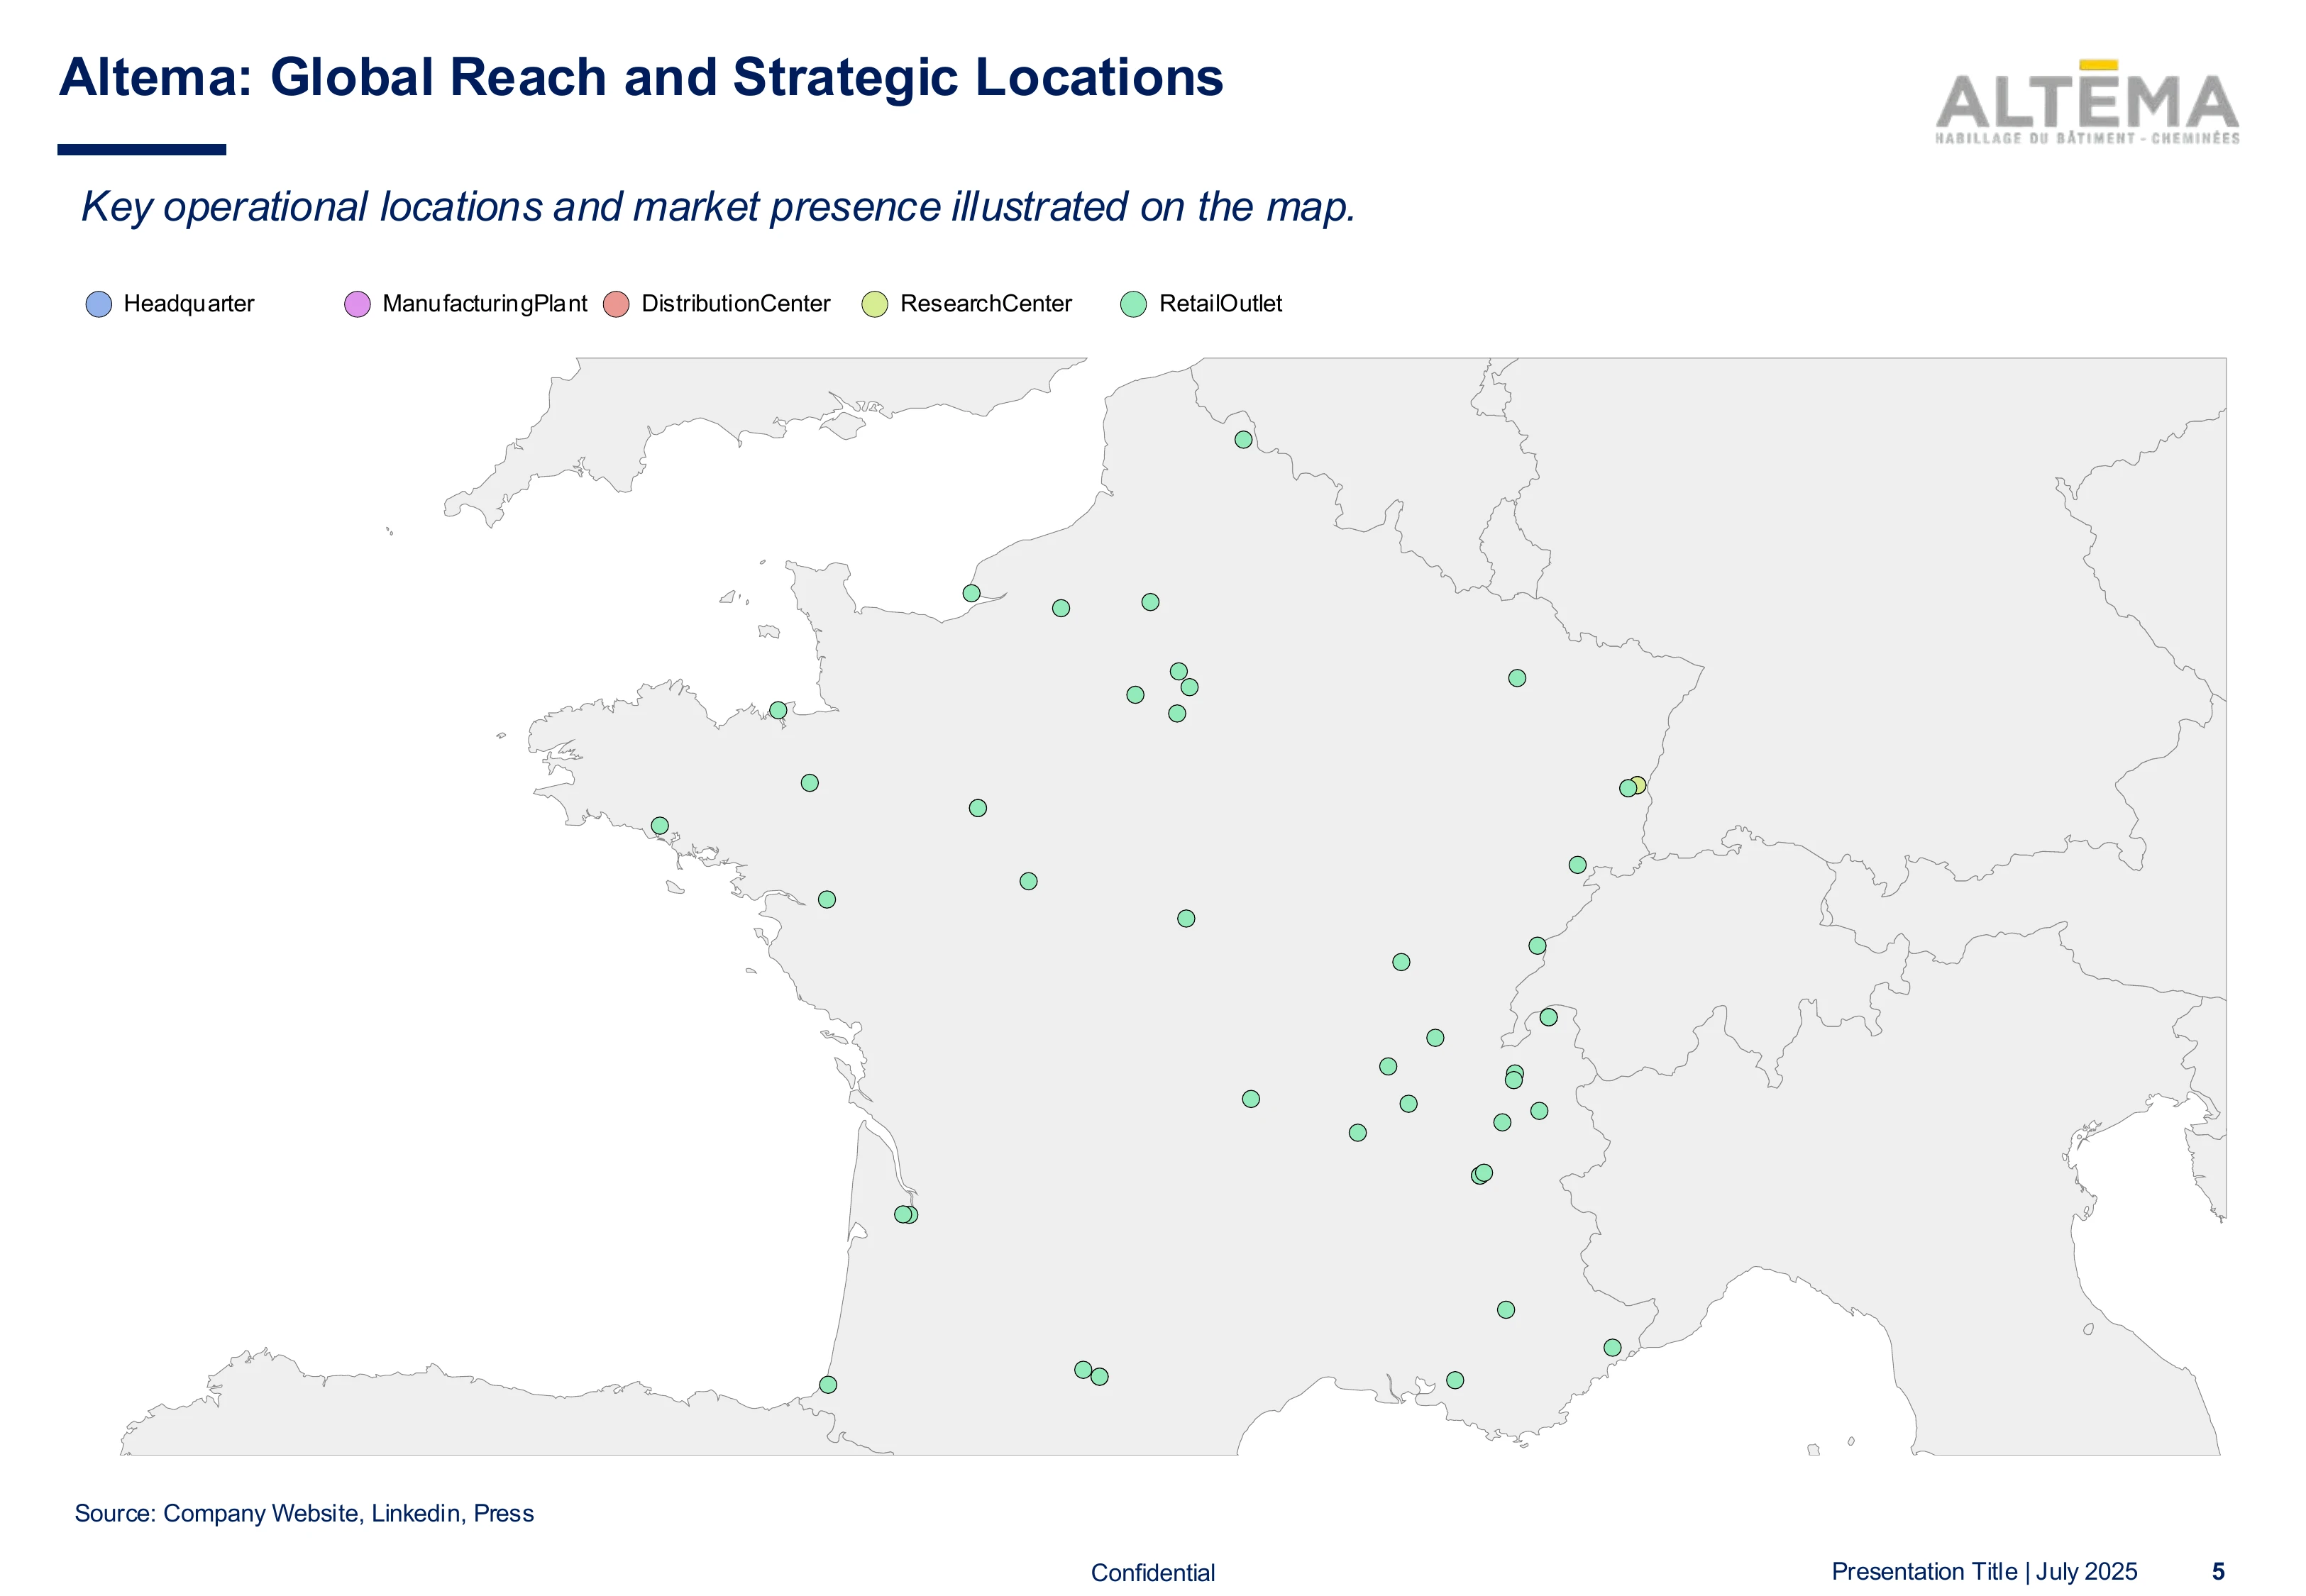The width and height of the screenshot is (2306, 1596).
Task: Click the retail marker on the Normandy coast at the Seine estuary
Action: point(971,594)
